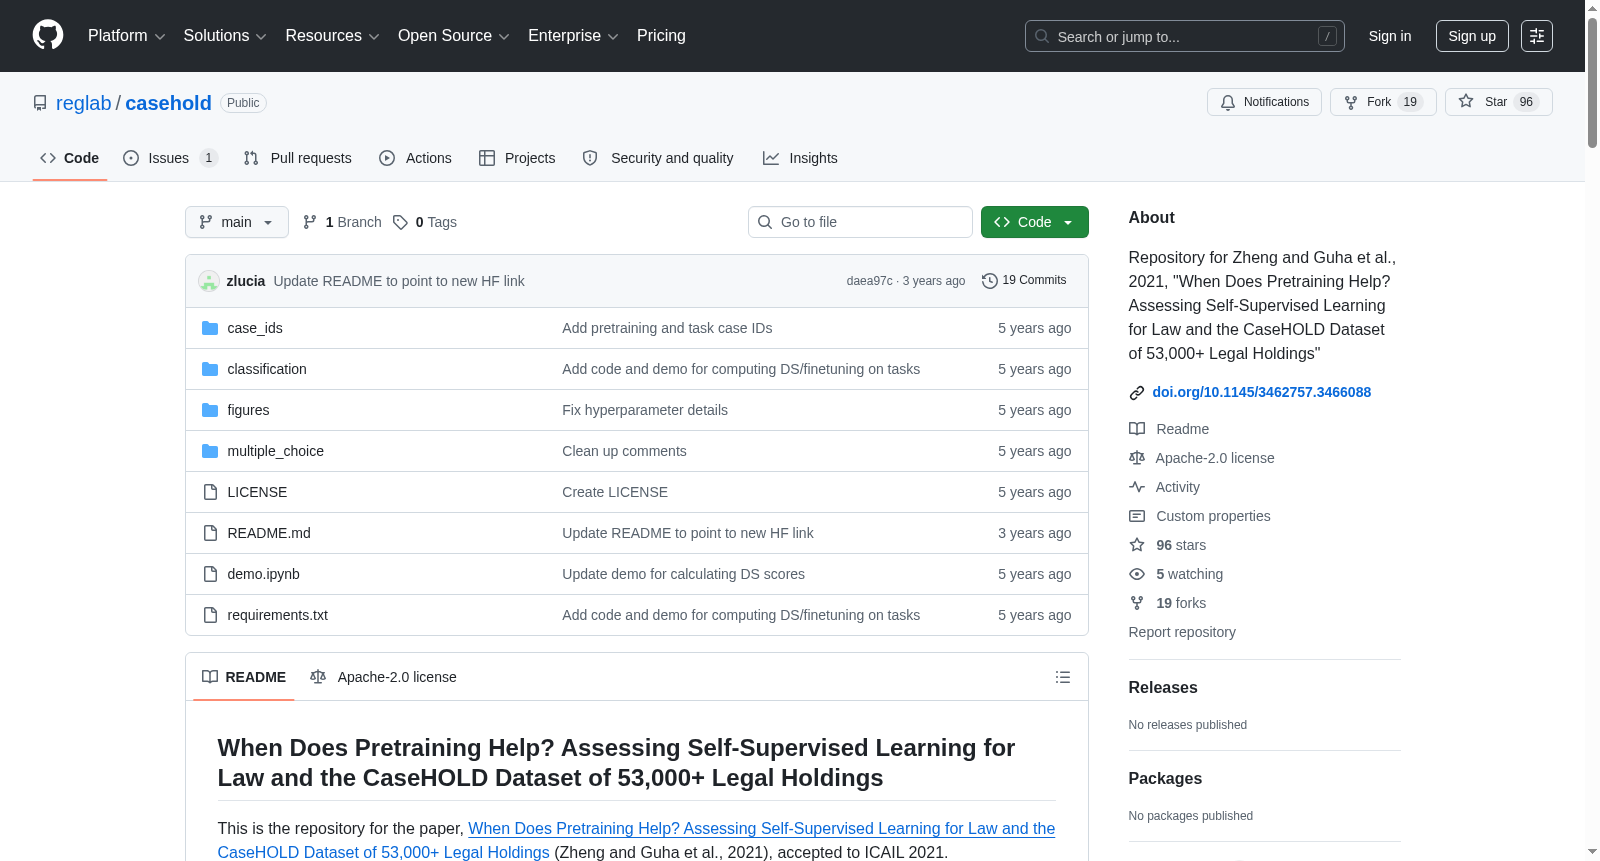Click the Custom properties note icon
The width and height of the screenshot is (1600, 861).
pyautogui.click(x=1137, y=516)
